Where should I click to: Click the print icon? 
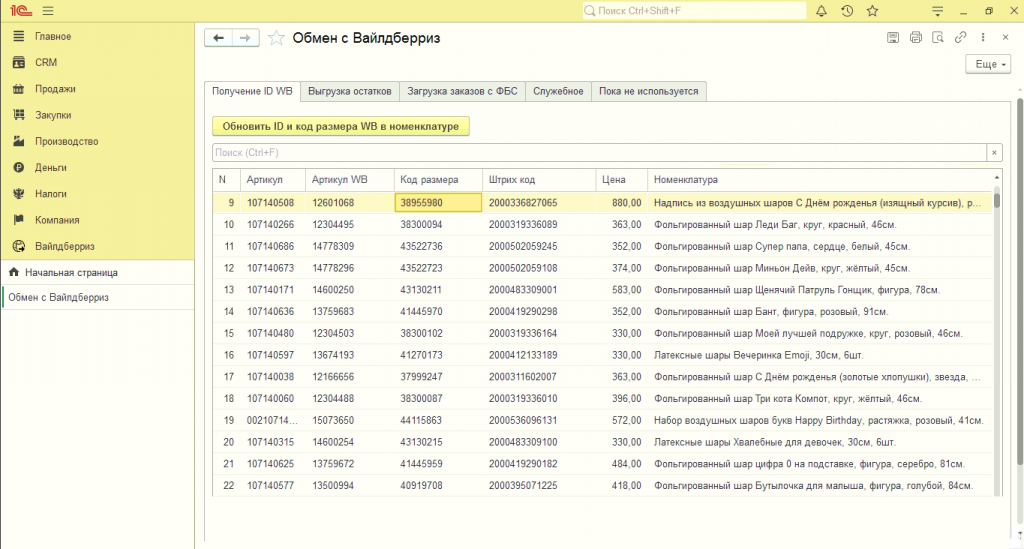point(916,38)
